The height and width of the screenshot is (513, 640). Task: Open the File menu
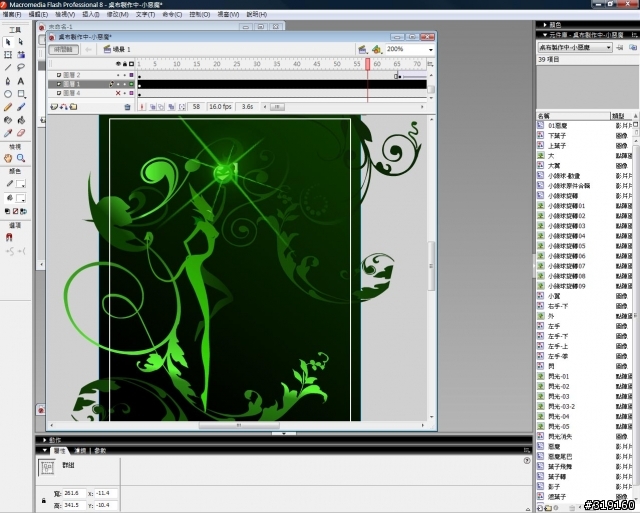[x=12, y=14]
